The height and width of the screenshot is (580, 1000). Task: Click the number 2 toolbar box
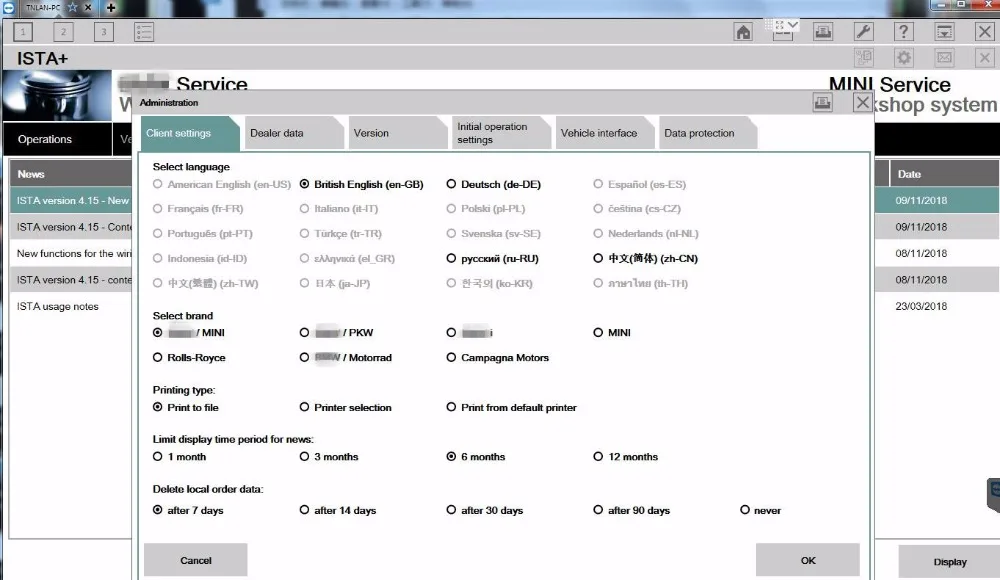tap(63, 31)
